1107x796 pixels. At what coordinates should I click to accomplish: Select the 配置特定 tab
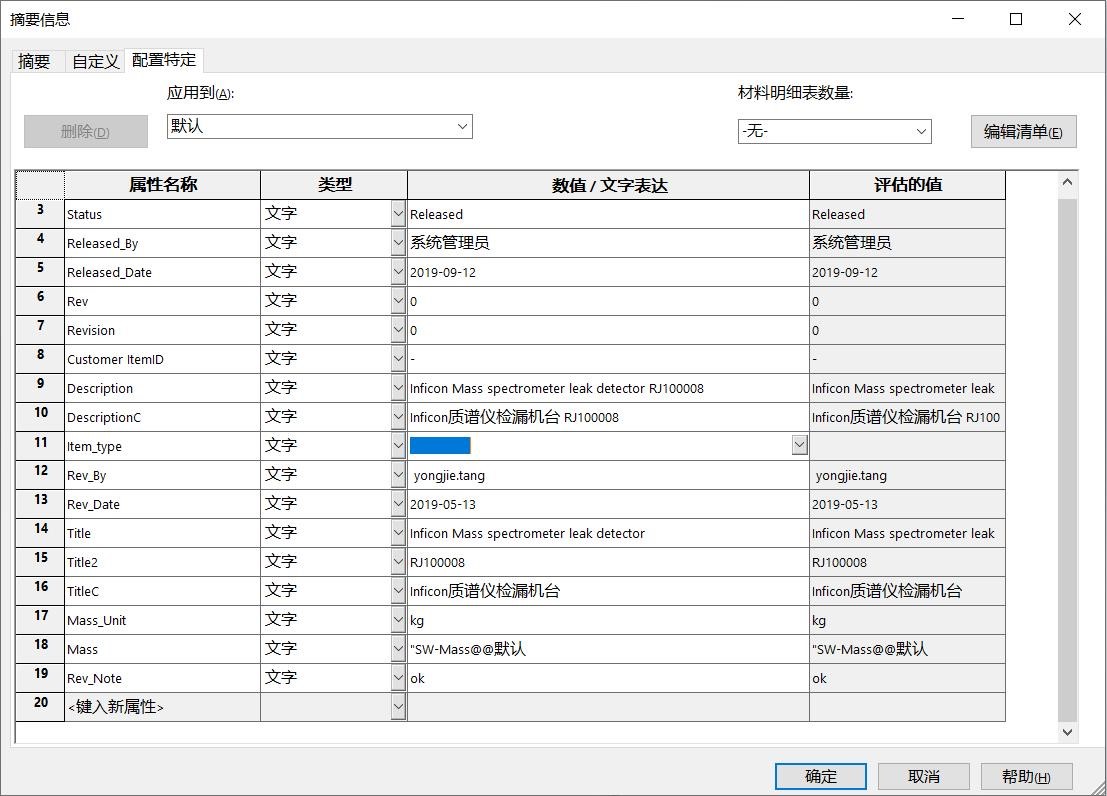pos(164,60)
